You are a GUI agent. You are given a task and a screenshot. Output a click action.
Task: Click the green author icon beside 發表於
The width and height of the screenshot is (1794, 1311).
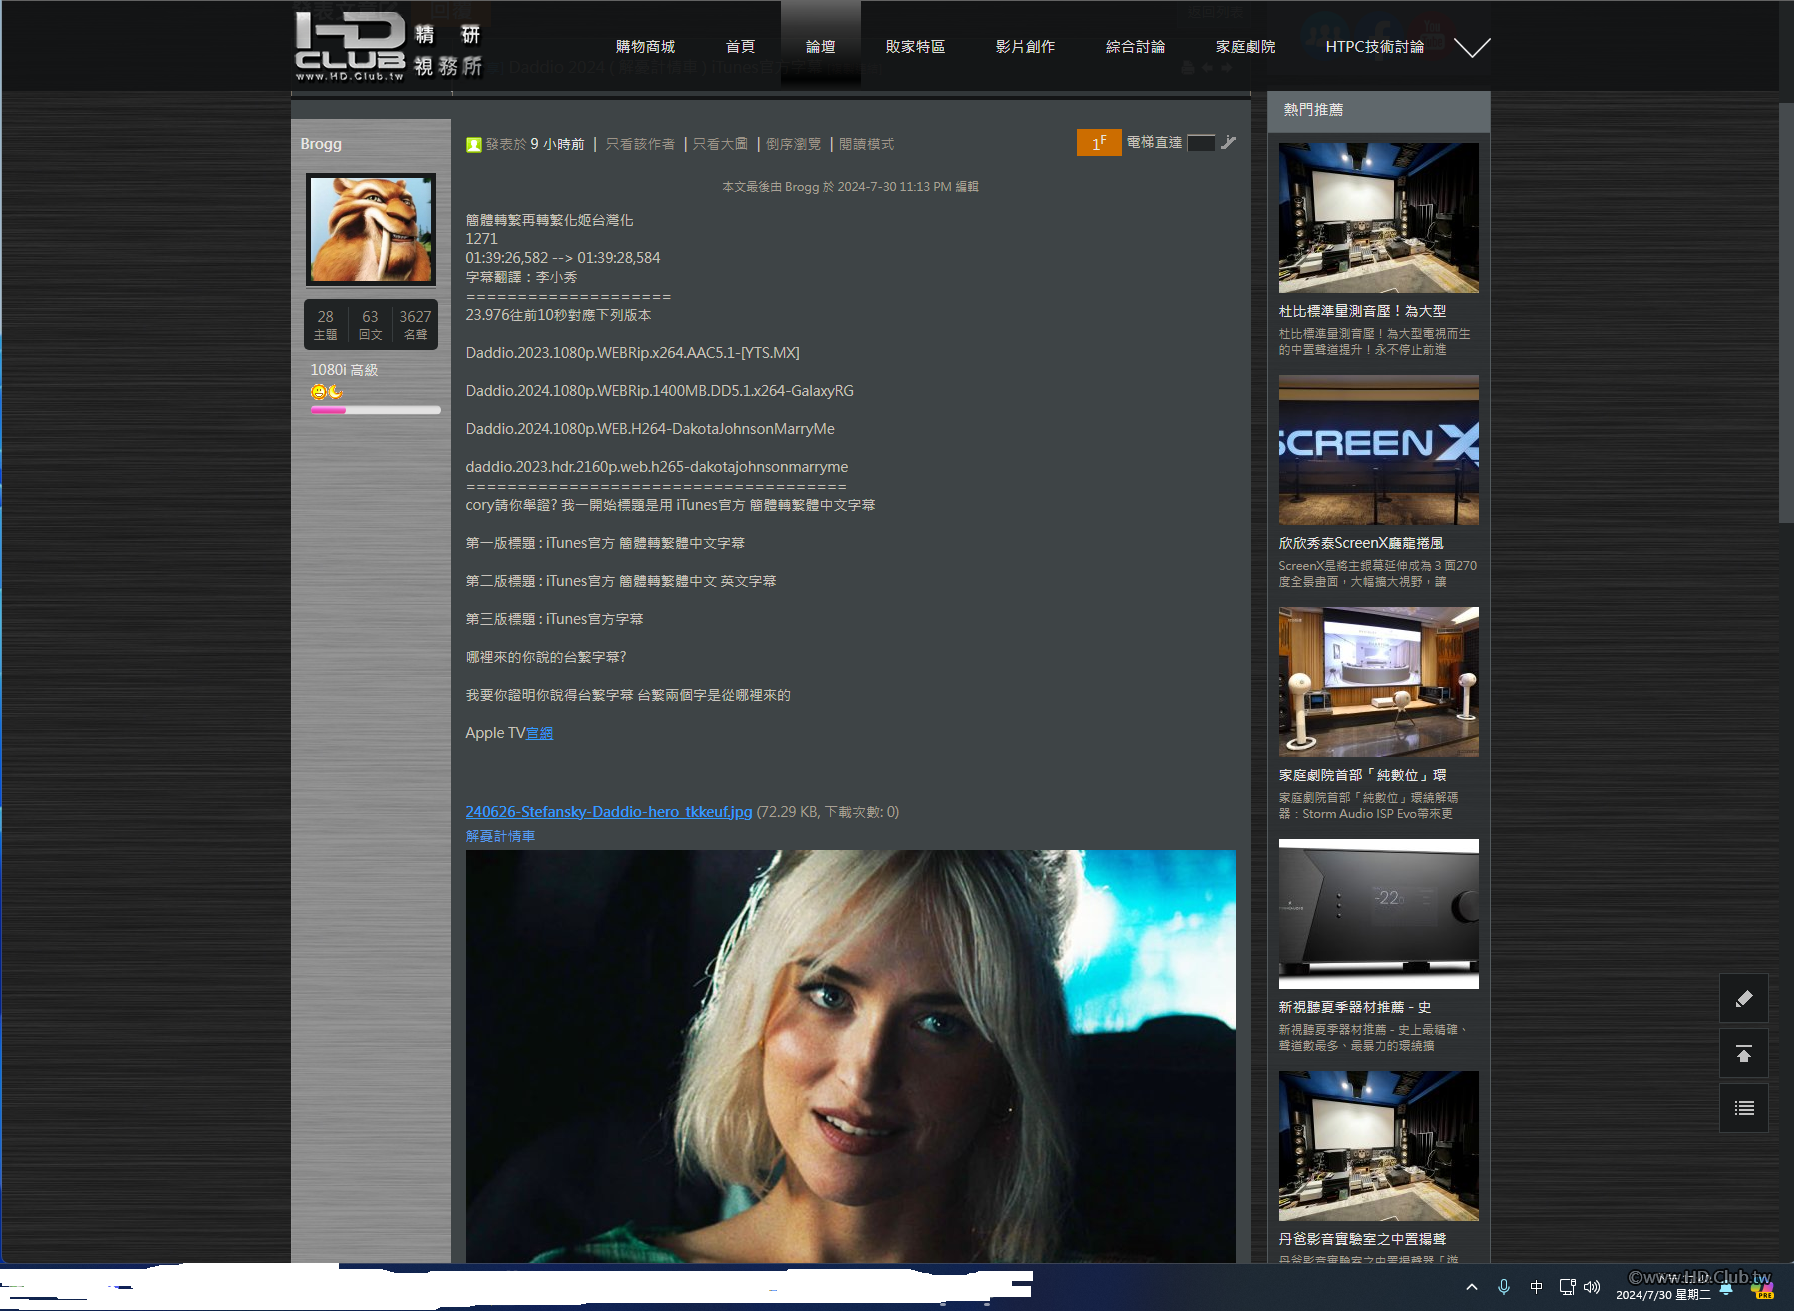click(474, 145)
